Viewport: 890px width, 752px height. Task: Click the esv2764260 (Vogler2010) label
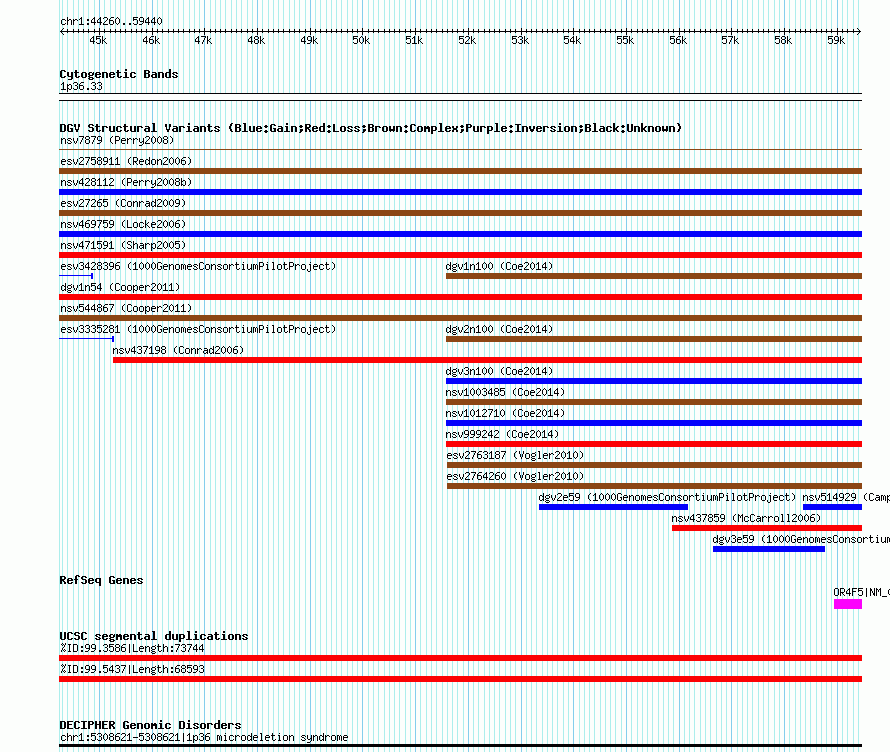pos(515,476)
